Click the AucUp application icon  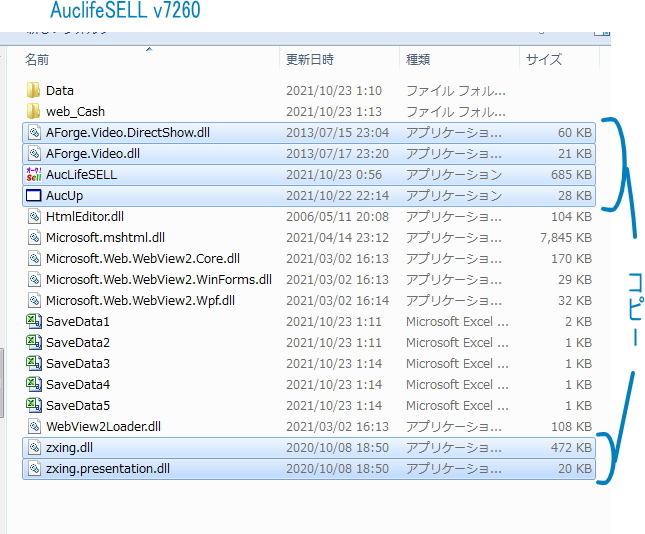pos(34,195)
